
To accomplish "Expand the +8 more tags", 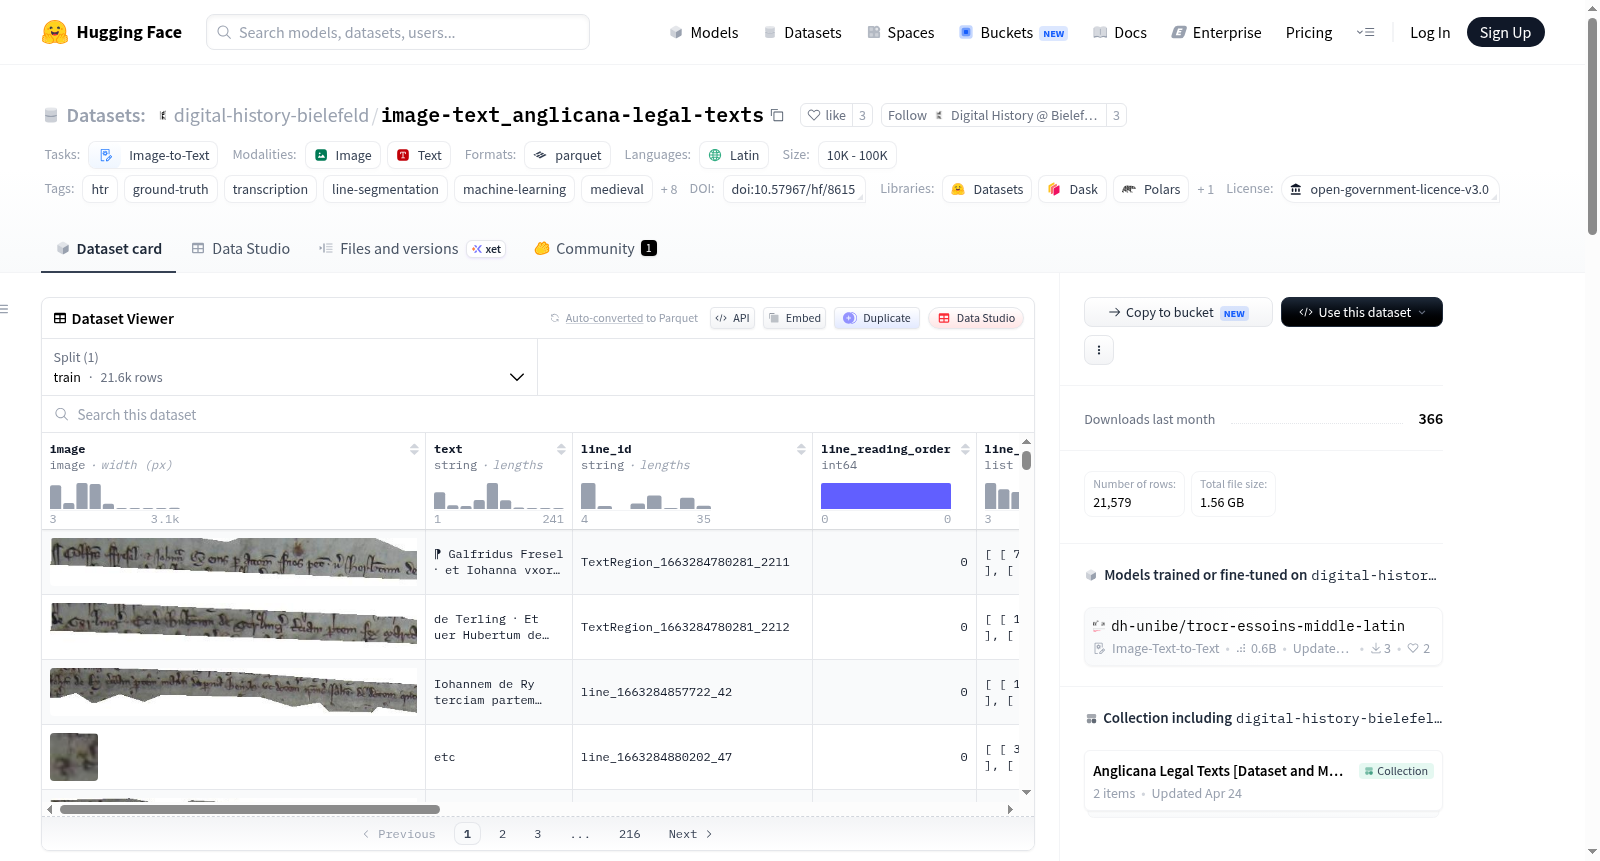I will tap(668, 189).
